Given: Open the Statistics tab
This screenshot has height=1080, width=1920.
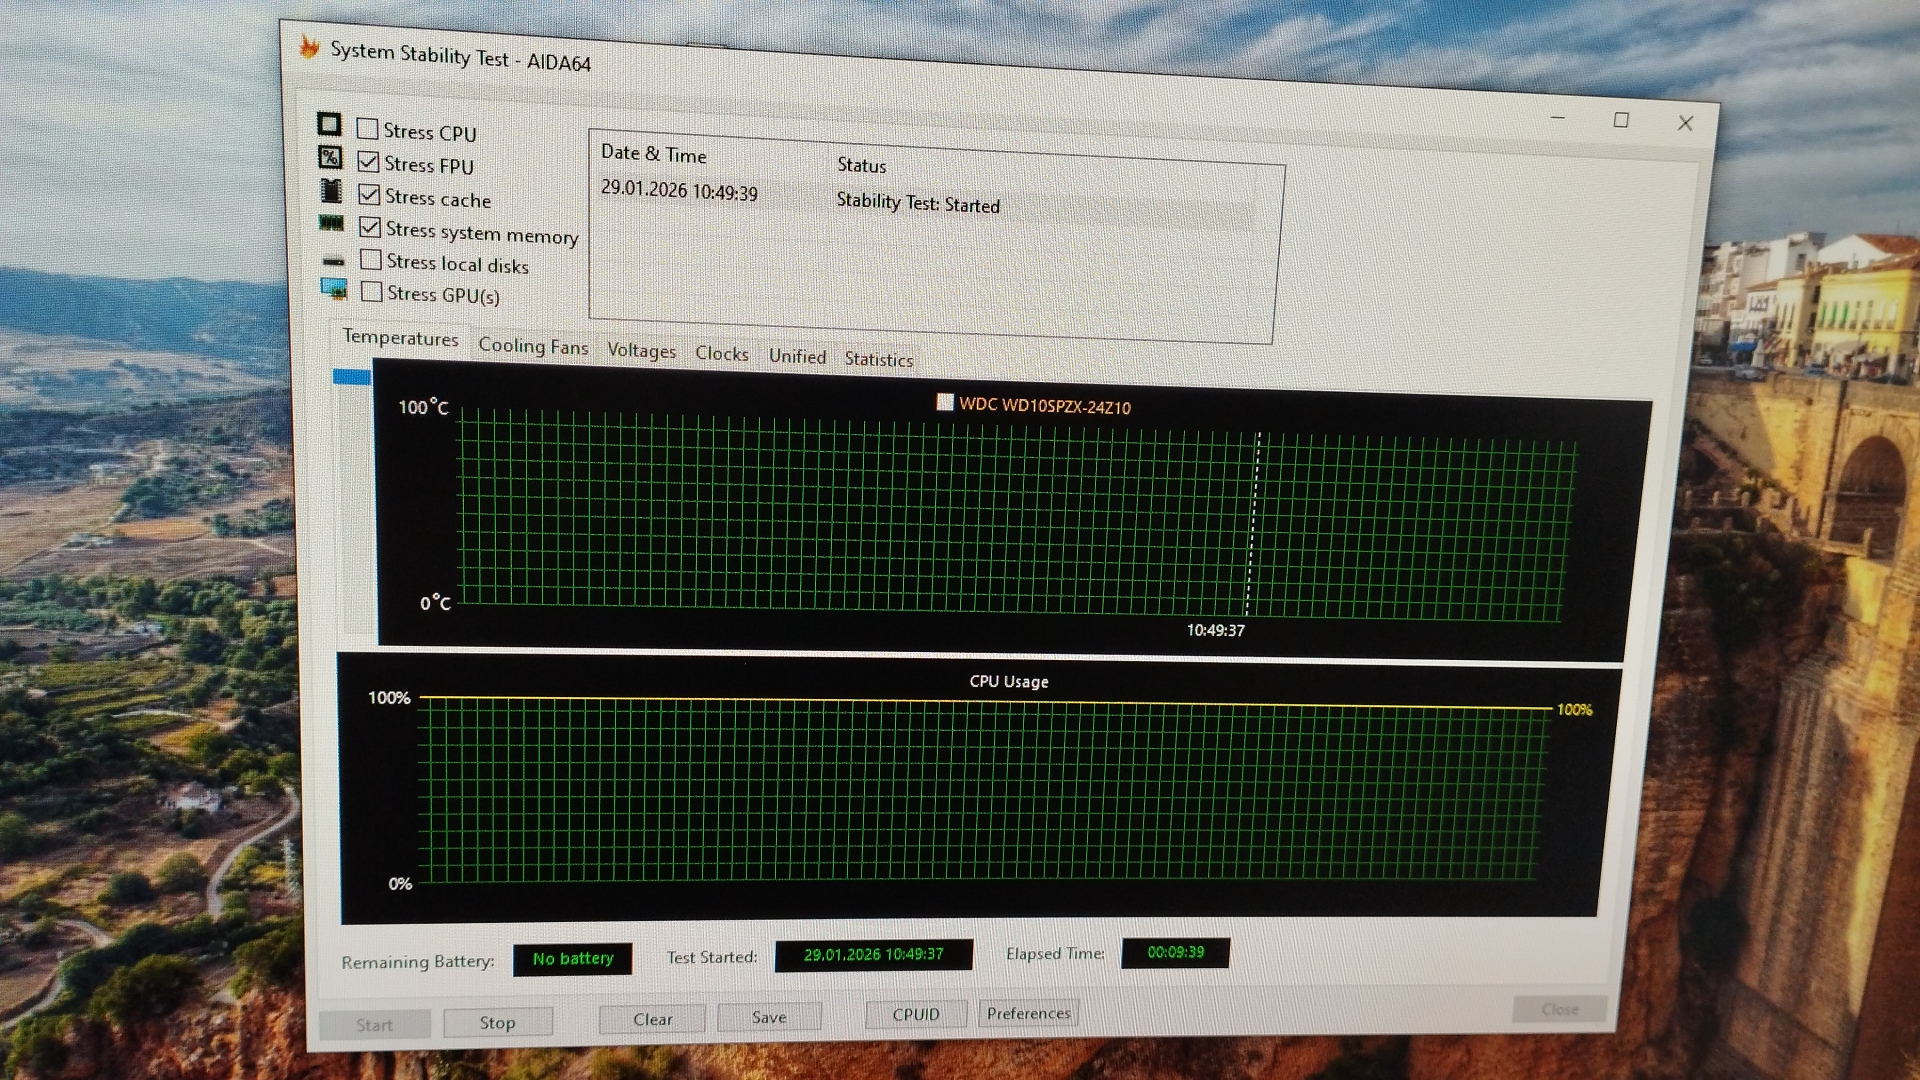Looking at the screenshot, I should (x=878, y=359).
